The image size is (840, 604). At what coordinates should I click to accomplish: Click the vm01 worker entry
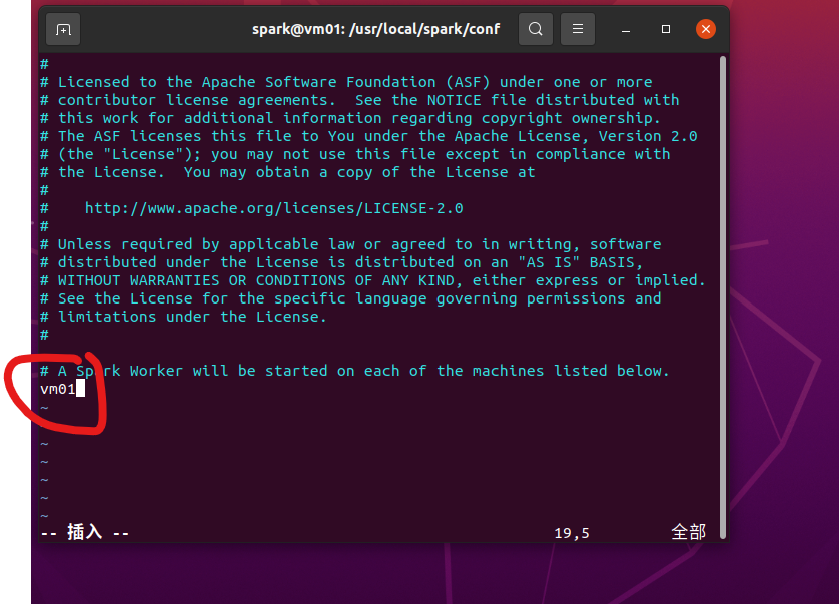point(58,389)
